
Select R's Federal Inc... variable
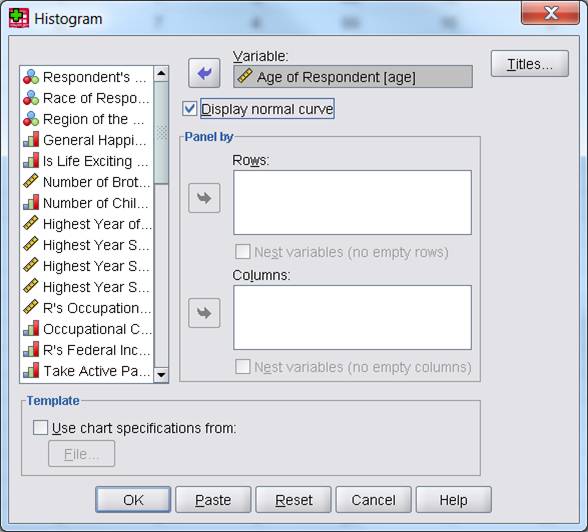tap(96, 350)
